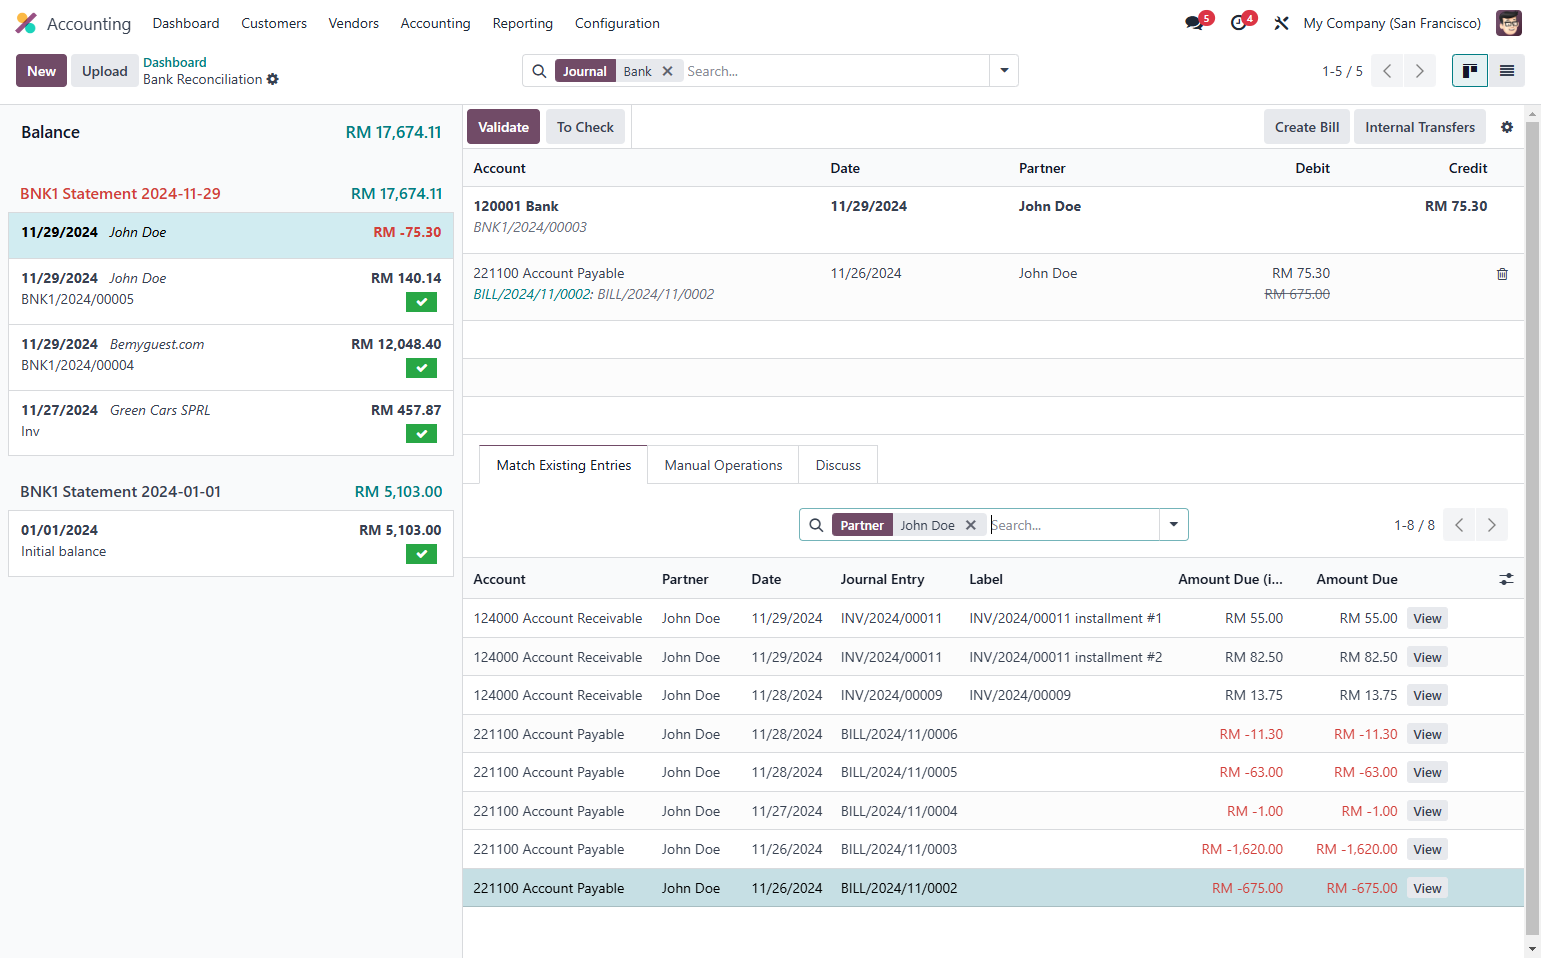The height and width of the screenshot is (958, 1541).
Task: Remove the Bank journal filter
Action: click(x=668, y=71)
